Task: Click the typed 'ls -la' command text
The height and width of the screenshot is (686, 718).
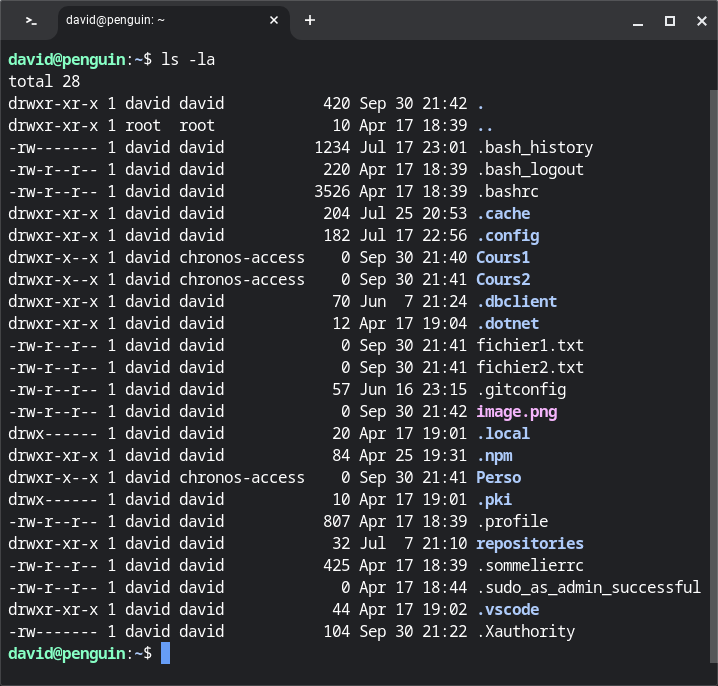Action: pyautogui.click(x=188, y=60)
